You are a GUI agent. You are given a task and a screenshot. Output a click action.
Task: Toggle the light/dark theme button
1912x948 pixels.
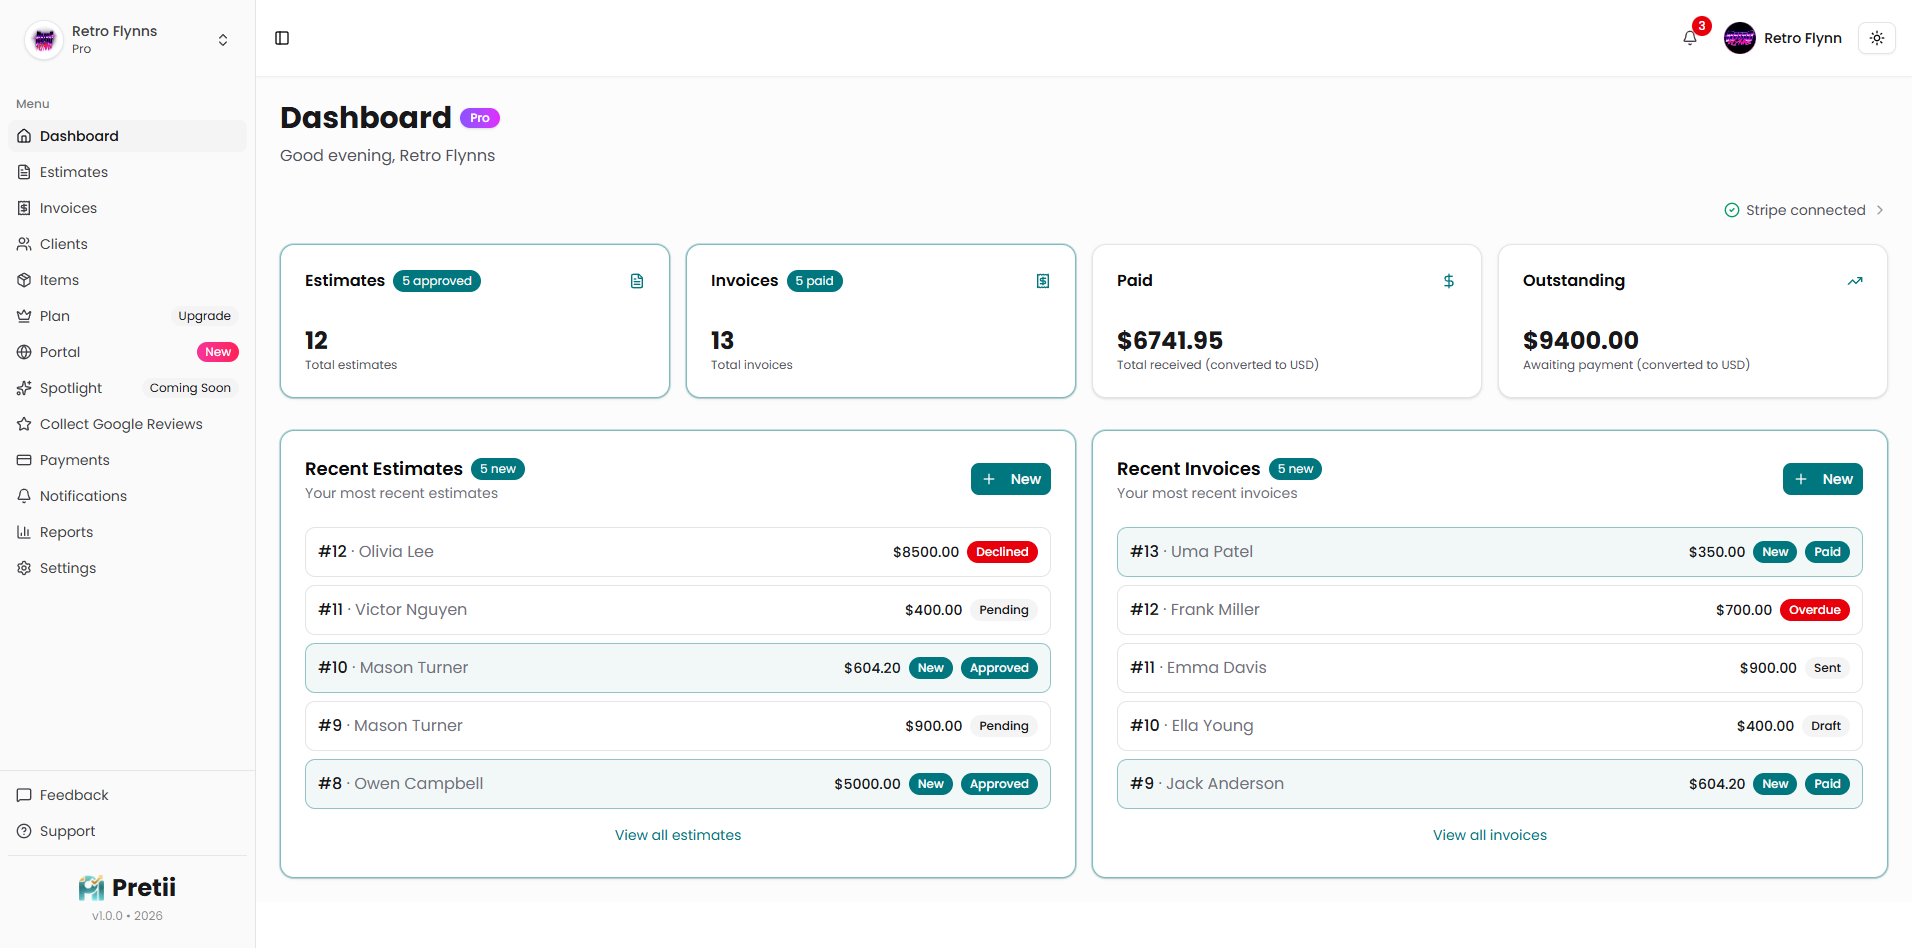coord(1876,38)
